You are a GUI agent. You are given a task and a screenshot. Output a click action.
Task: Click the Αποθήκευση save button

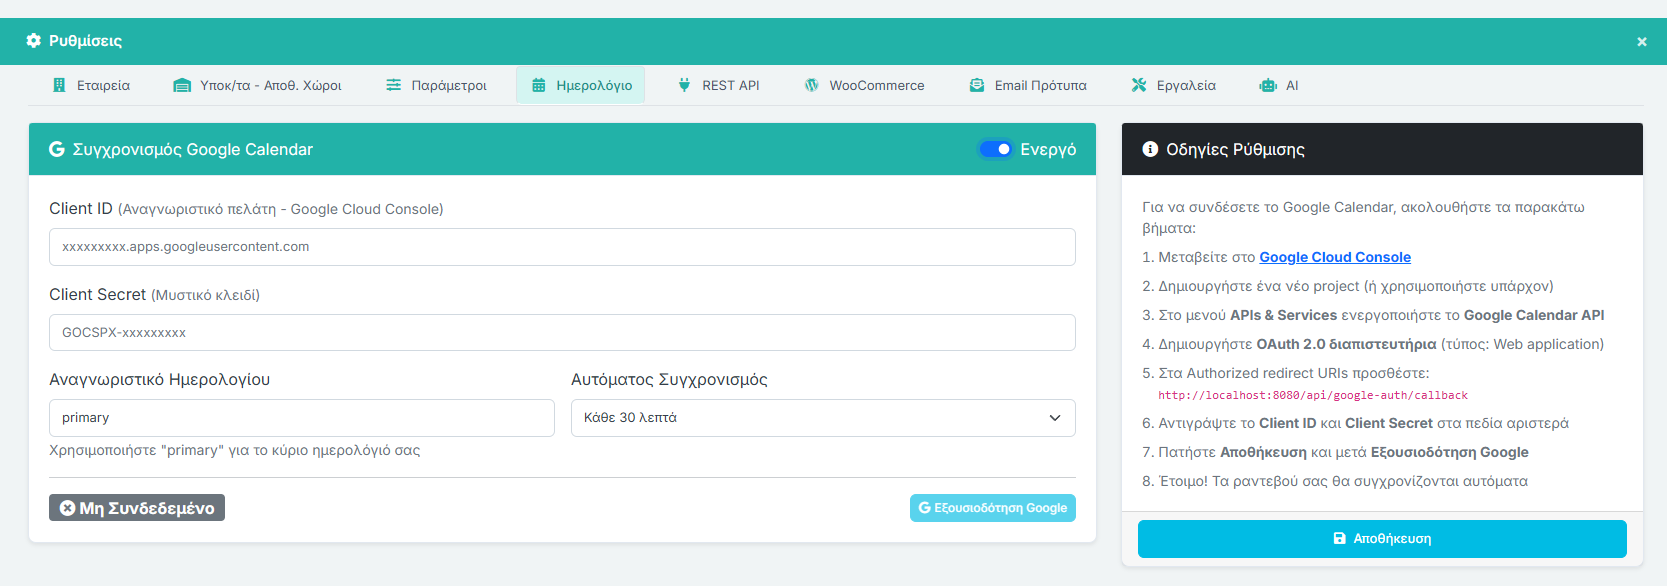point(1382,538)
